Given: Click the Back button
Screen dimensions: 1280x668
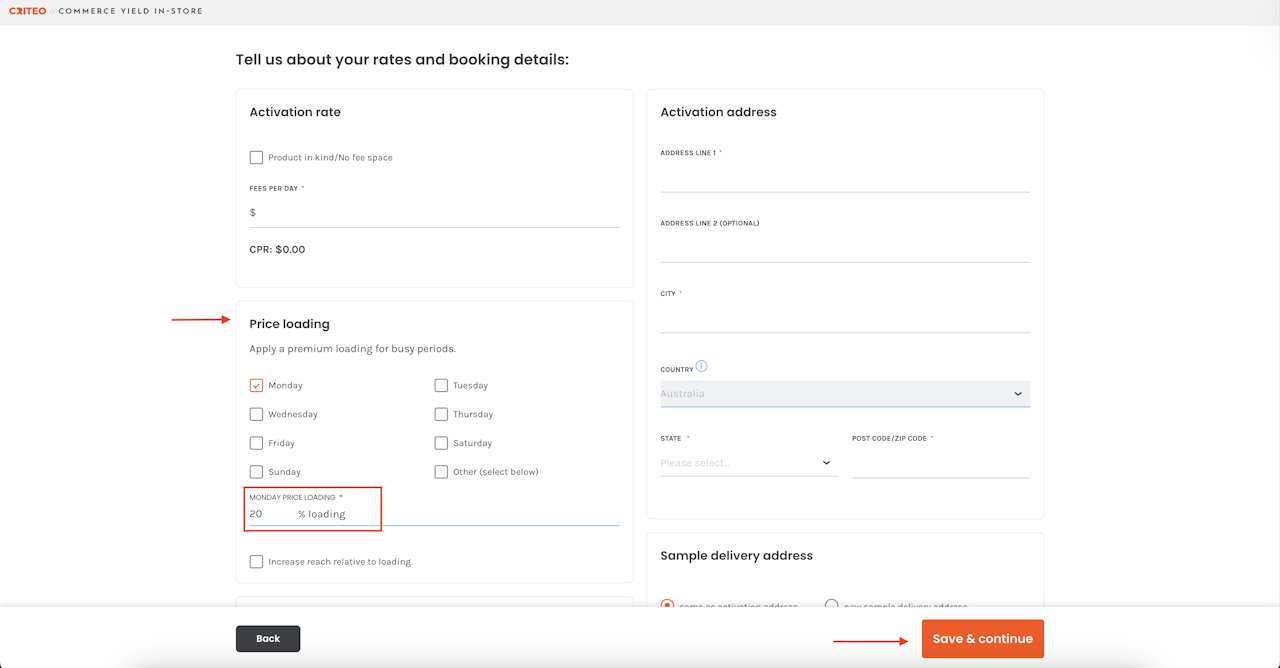Looking at the screenshot, I should (x=268, y=639).
